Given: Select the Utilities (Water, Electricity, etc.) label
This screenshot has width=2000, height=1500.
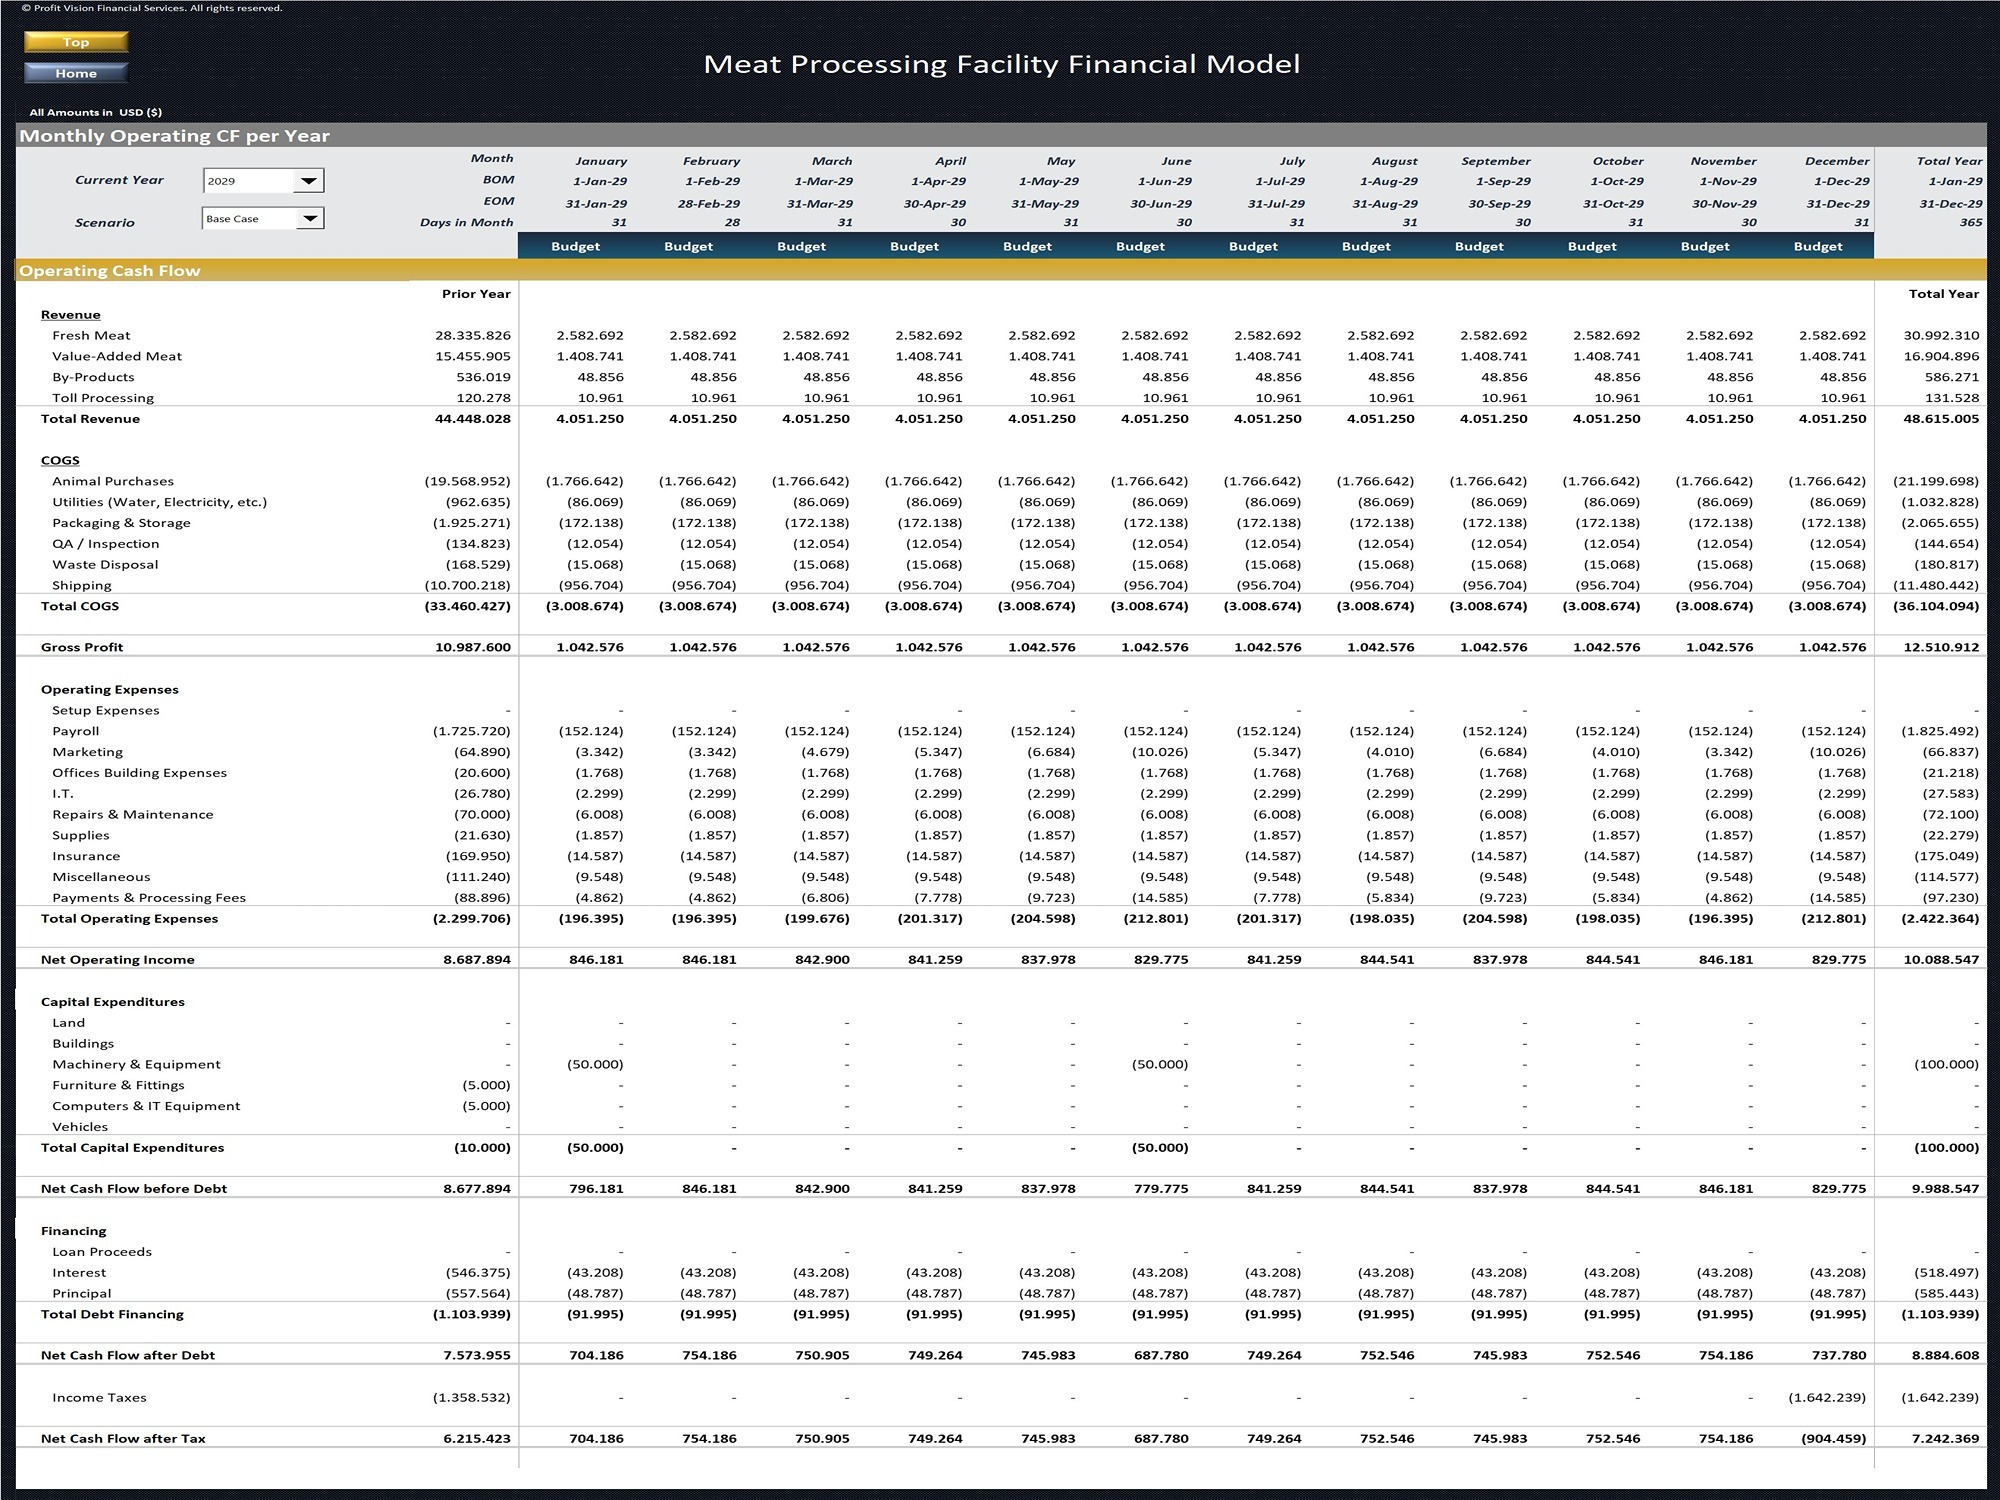Looking at the screenshot, I should 160,503.
